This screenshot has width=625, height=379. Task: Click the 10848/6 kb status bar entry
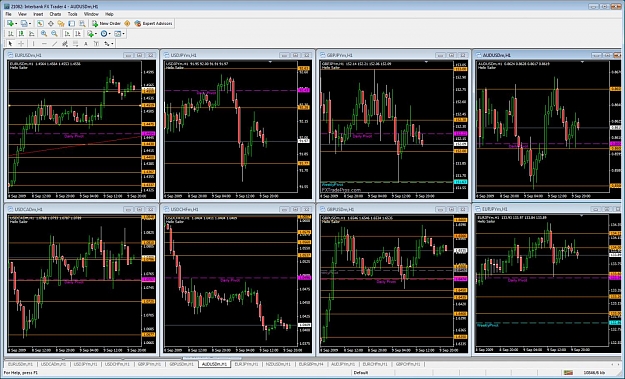[x=594, y=373]
